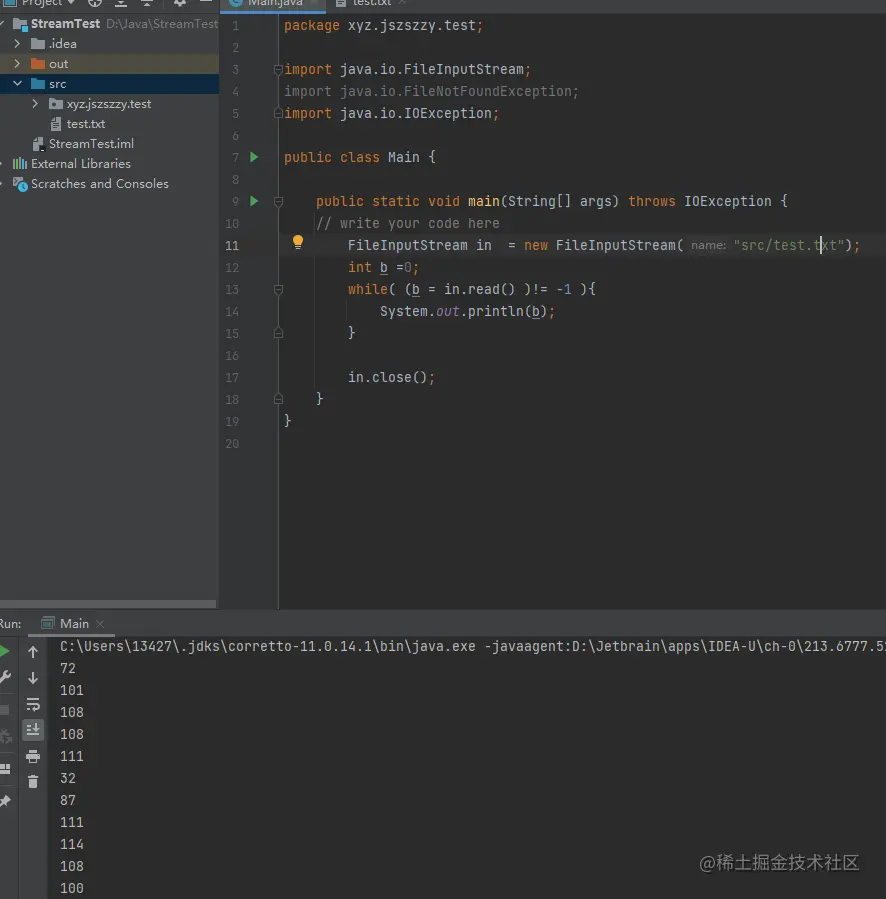Click the 'int b =0;' declaration
886x899 pixels.
[383, 267]
